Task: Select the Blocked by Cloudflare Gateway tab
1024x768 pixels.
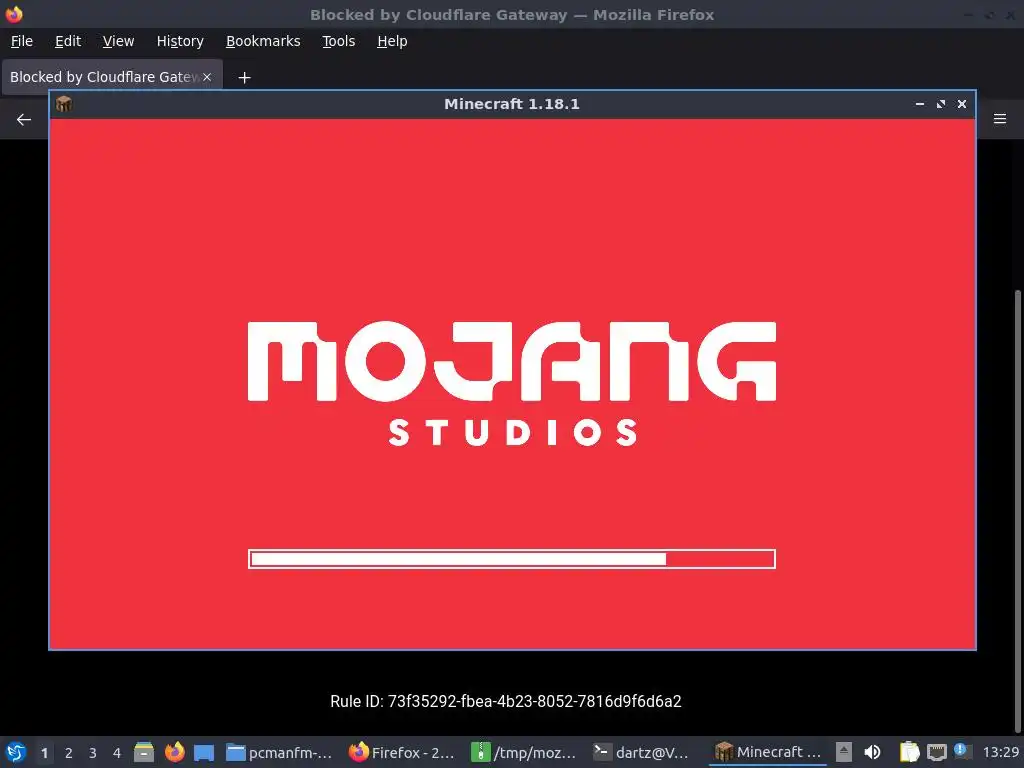Action: tap(104, 77)
